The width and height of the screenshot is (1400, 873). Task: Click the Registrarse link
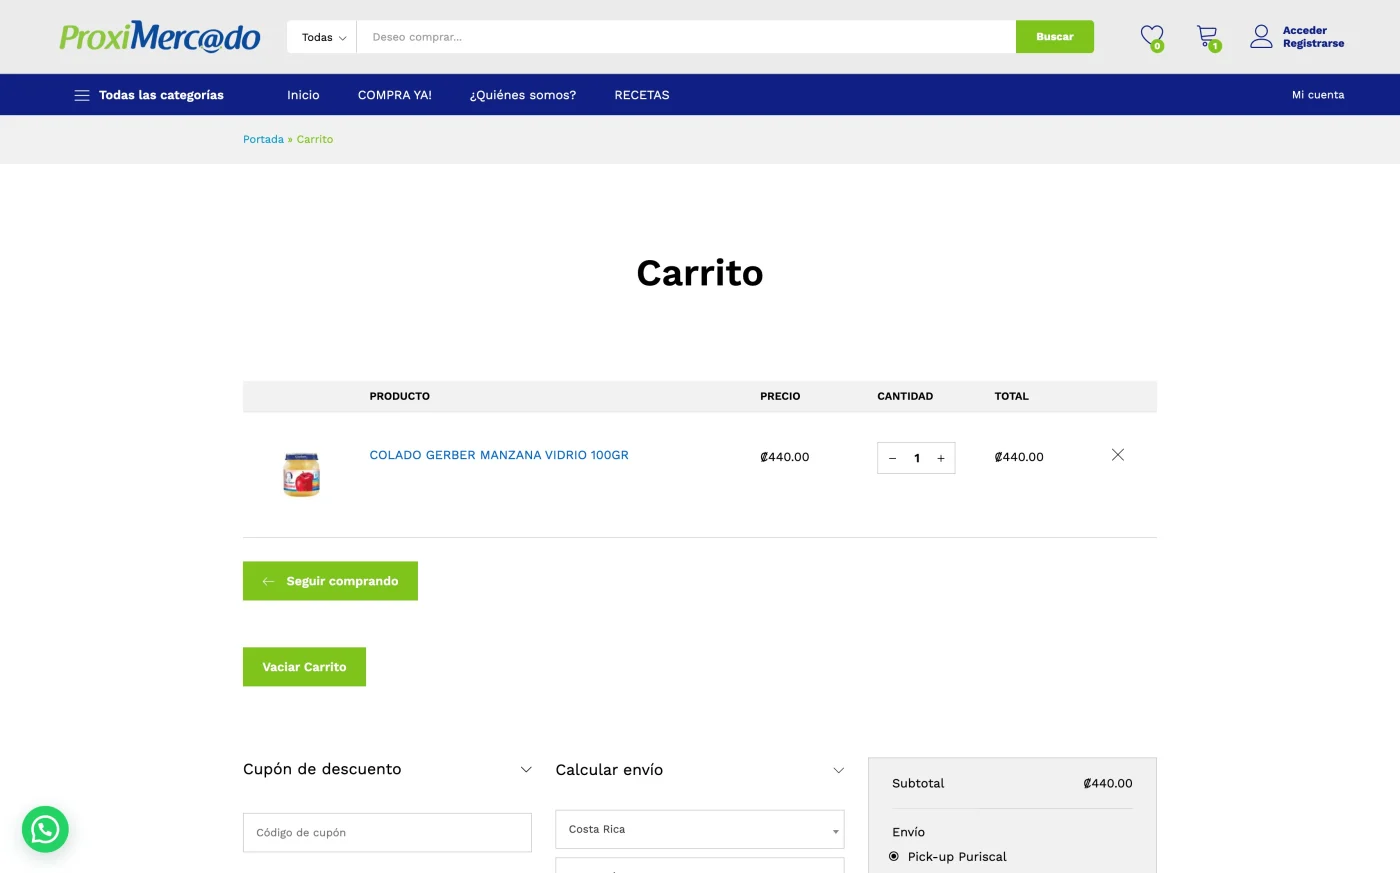pyautogui.click(x=1313, y=44)
